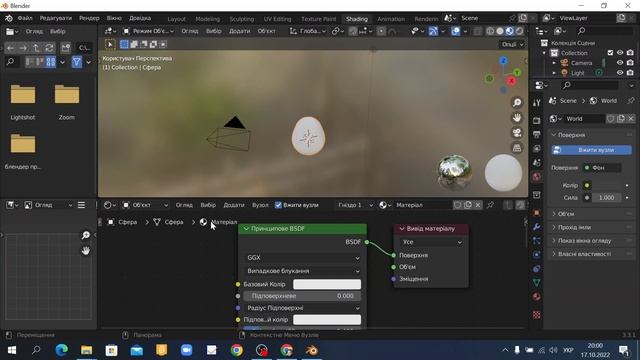Toggle the camera view icon in viewport
The height and width of the screenshot is (360, 640).
click(517, 133)
